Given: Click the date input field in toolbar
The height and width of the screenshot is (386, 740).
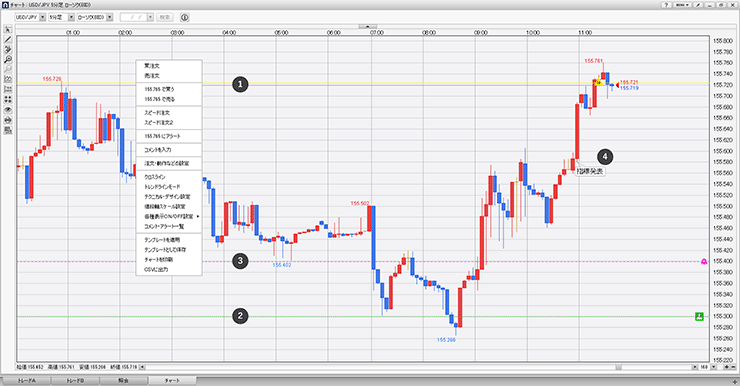Looking at the screenshot, I should point(137,17).
